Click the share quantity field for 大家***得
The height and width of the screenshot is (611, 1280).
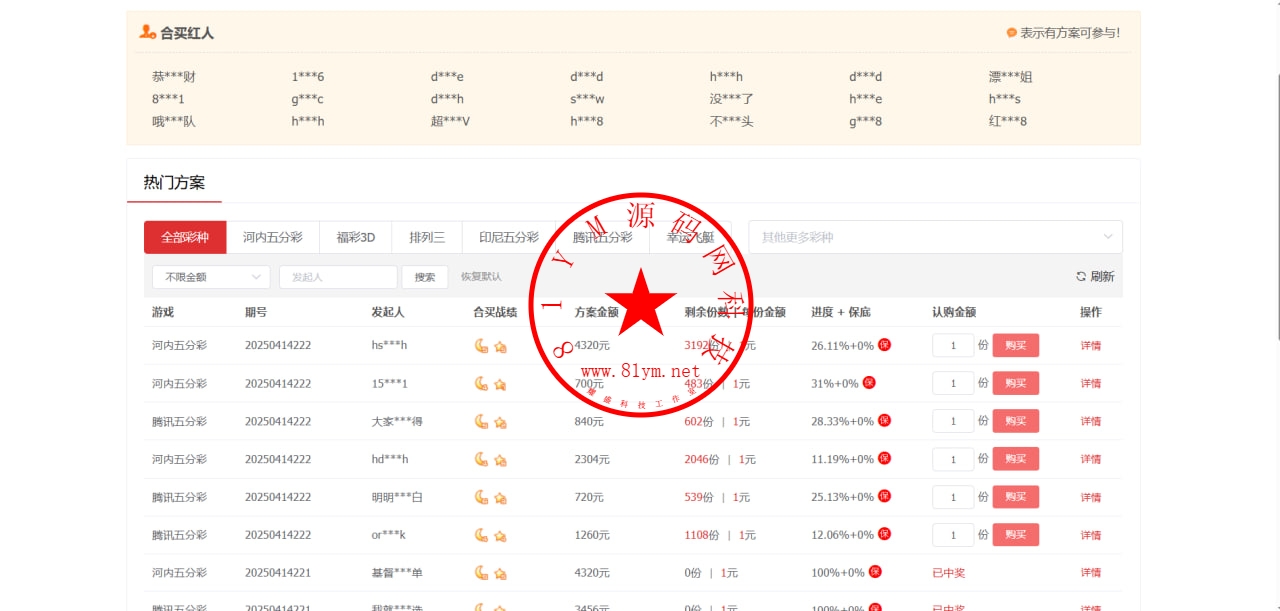click(x=953, y=421)
